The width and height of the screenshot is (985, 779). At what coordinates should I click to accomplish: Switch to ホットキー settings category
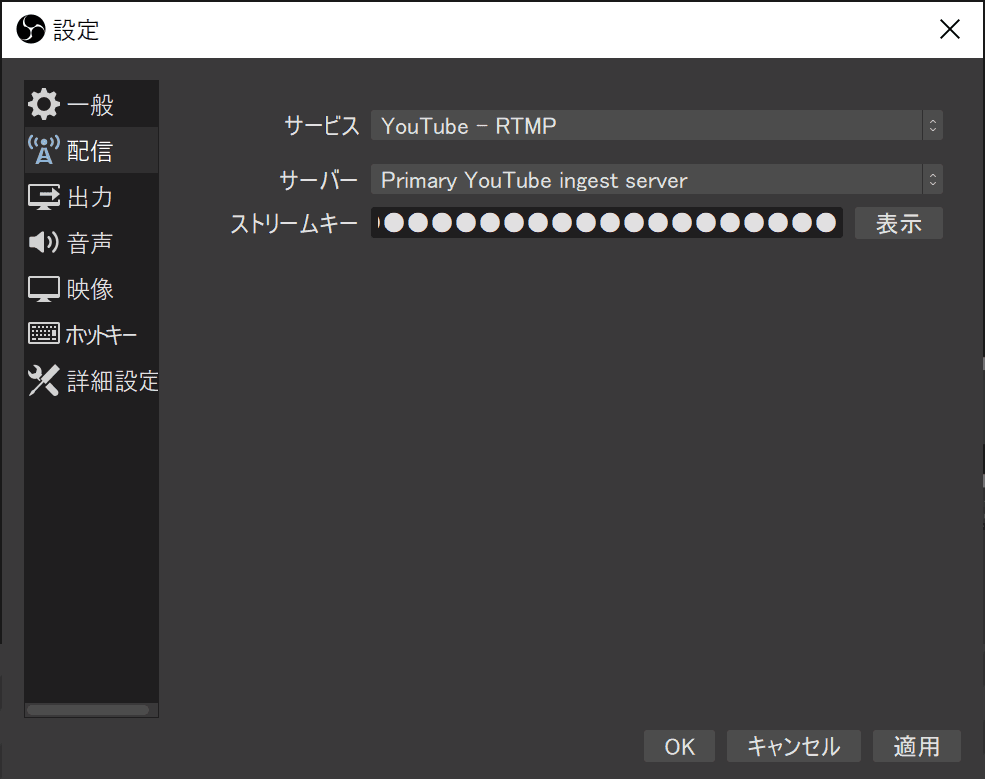92,334
